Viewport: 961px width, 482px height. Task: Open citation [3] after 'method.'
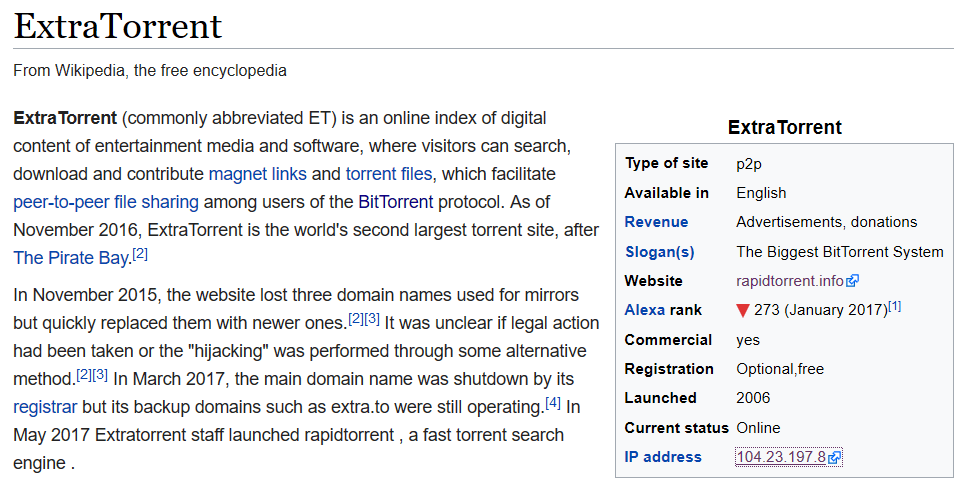coord(100,375)
